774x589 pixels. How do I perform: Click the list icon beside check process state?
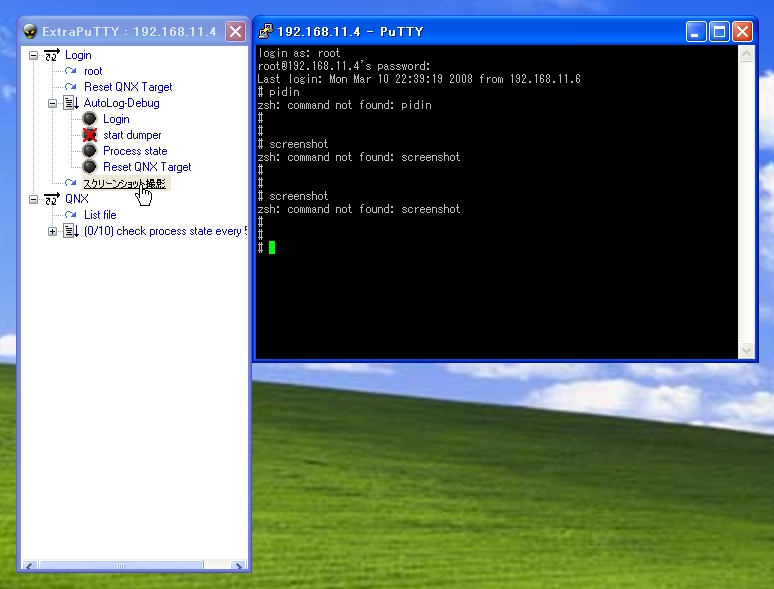71,231
